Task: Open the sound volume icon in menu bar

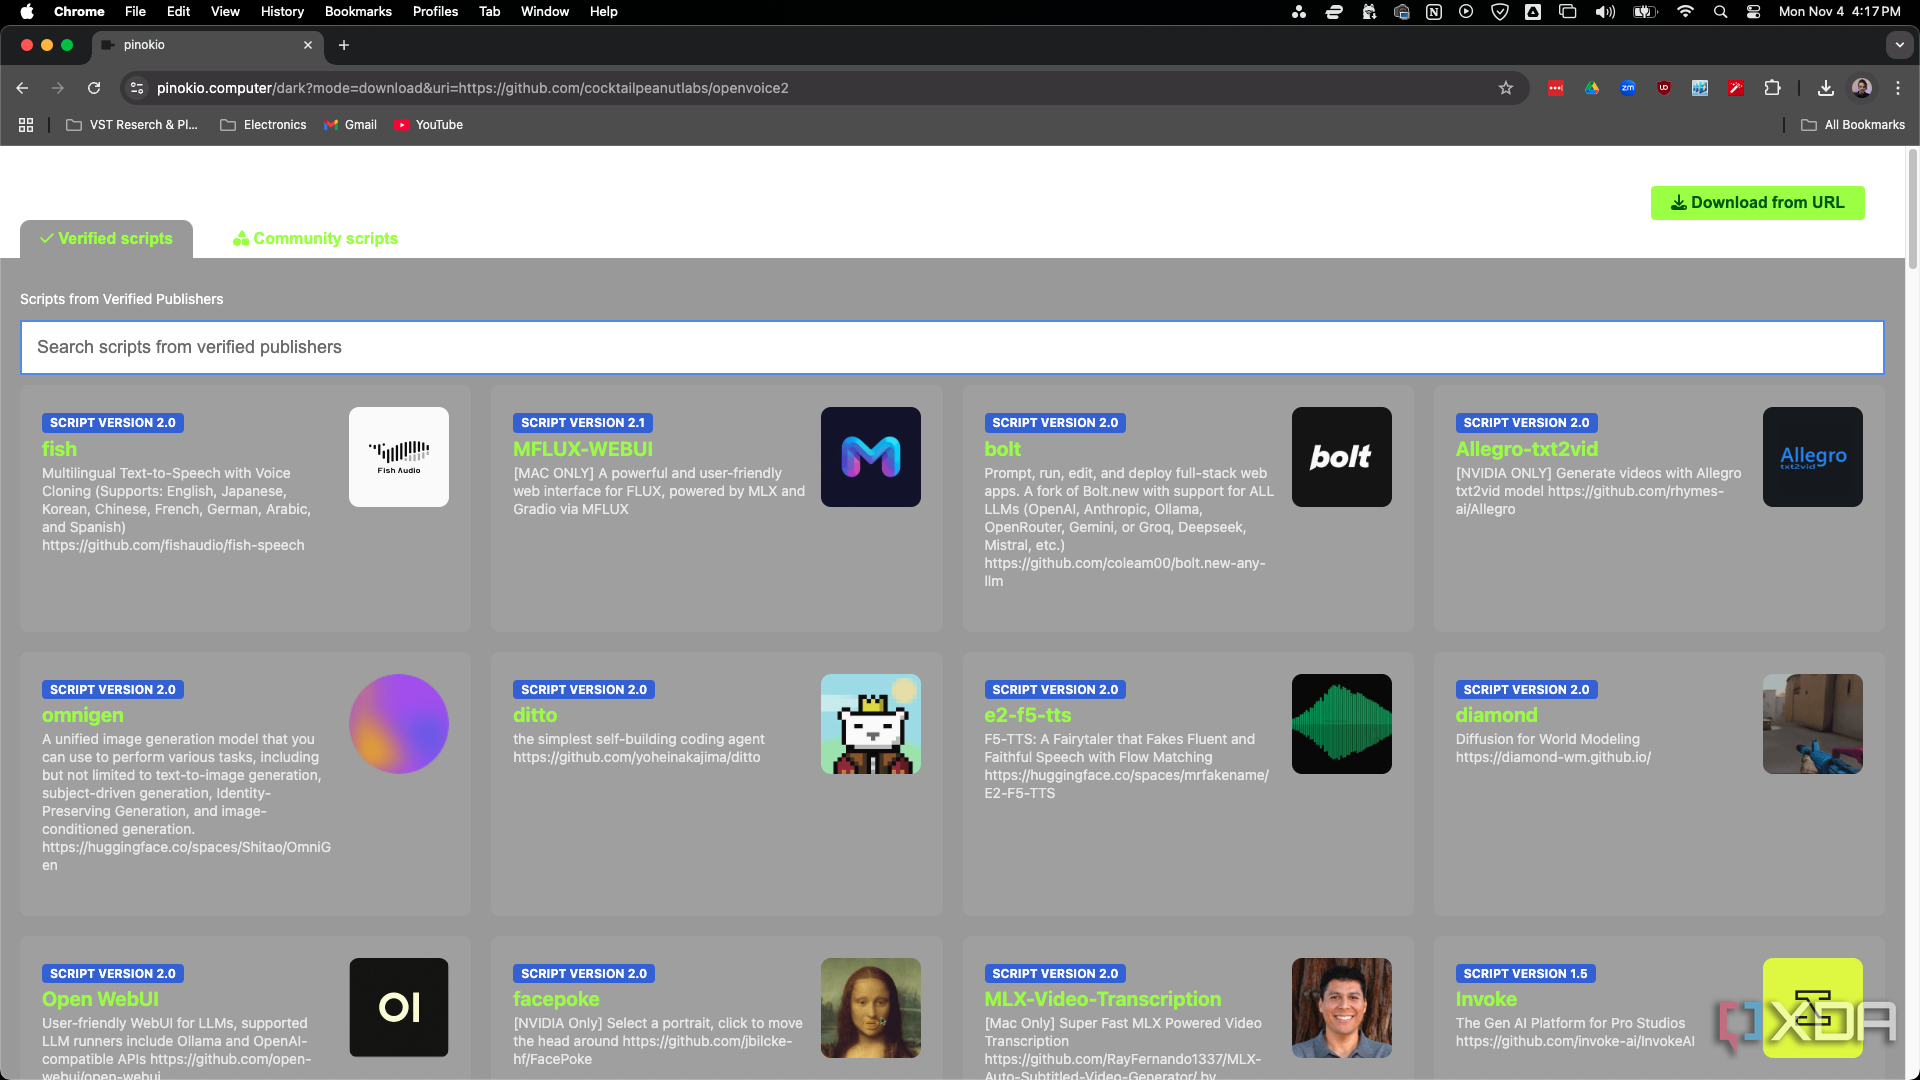Action: coord(1605,12)
